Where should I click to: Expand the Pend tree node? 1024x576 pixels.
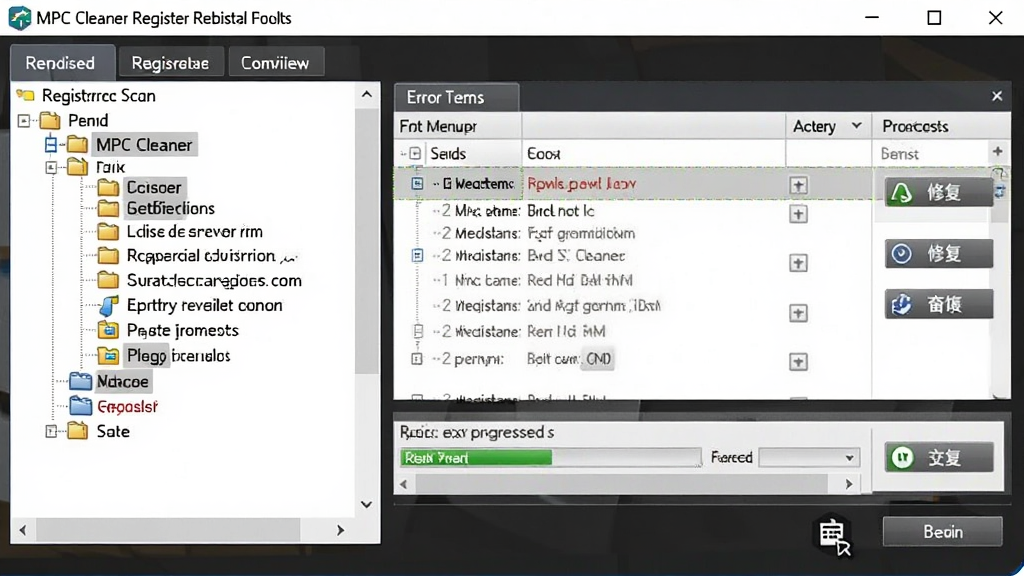[24, 121]
